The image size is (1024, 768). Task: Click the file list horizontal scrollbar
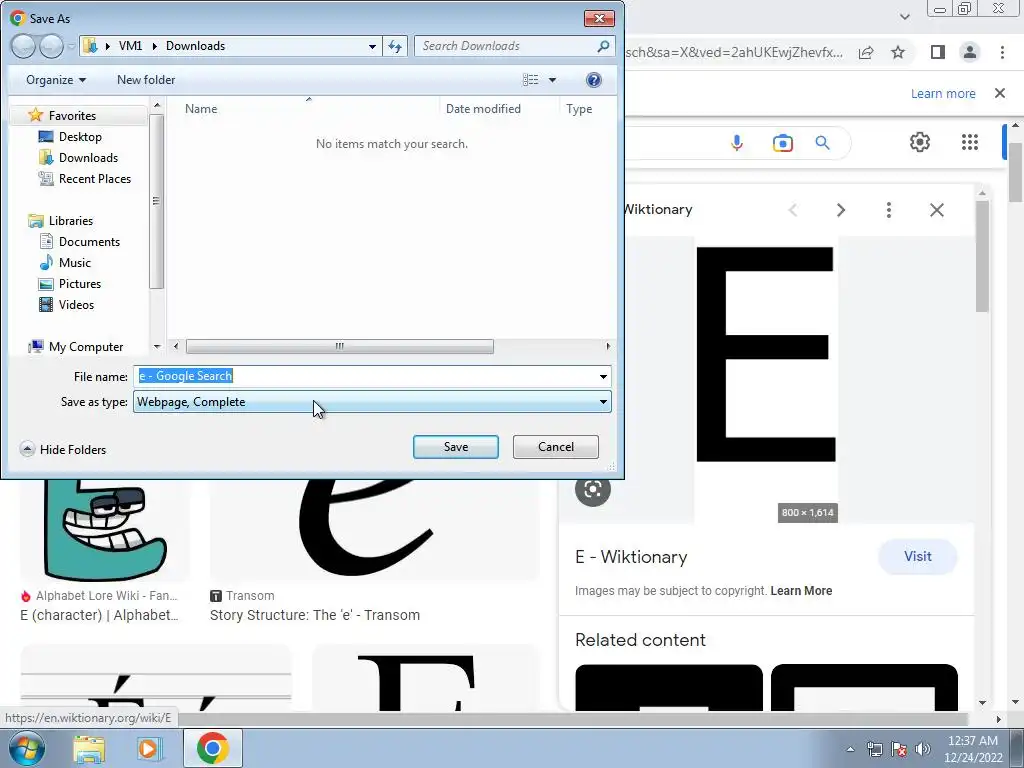pos(340,346)
